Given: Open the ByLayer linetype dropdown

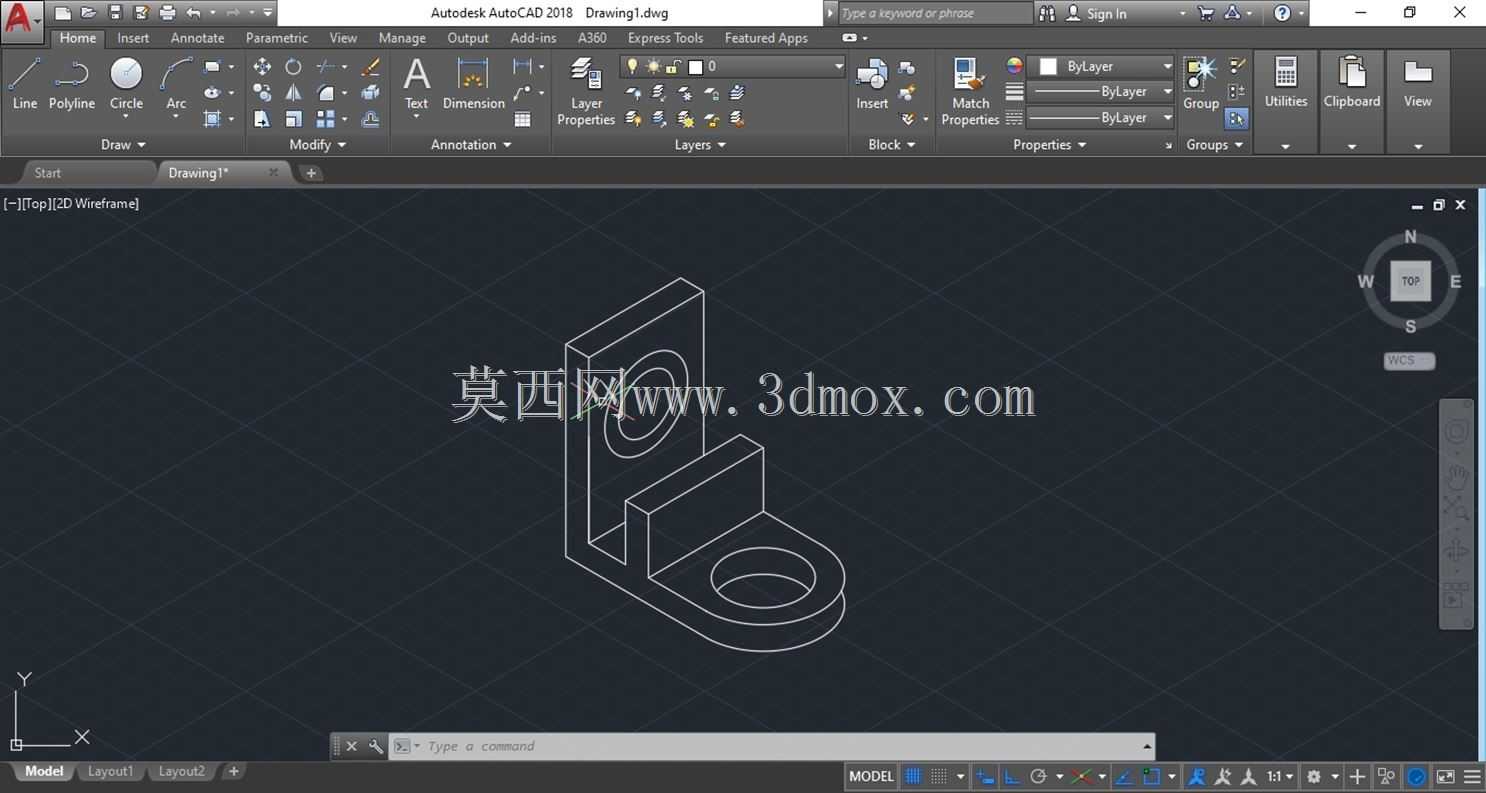Looking at the screenshot, I should click(1101, 117).
